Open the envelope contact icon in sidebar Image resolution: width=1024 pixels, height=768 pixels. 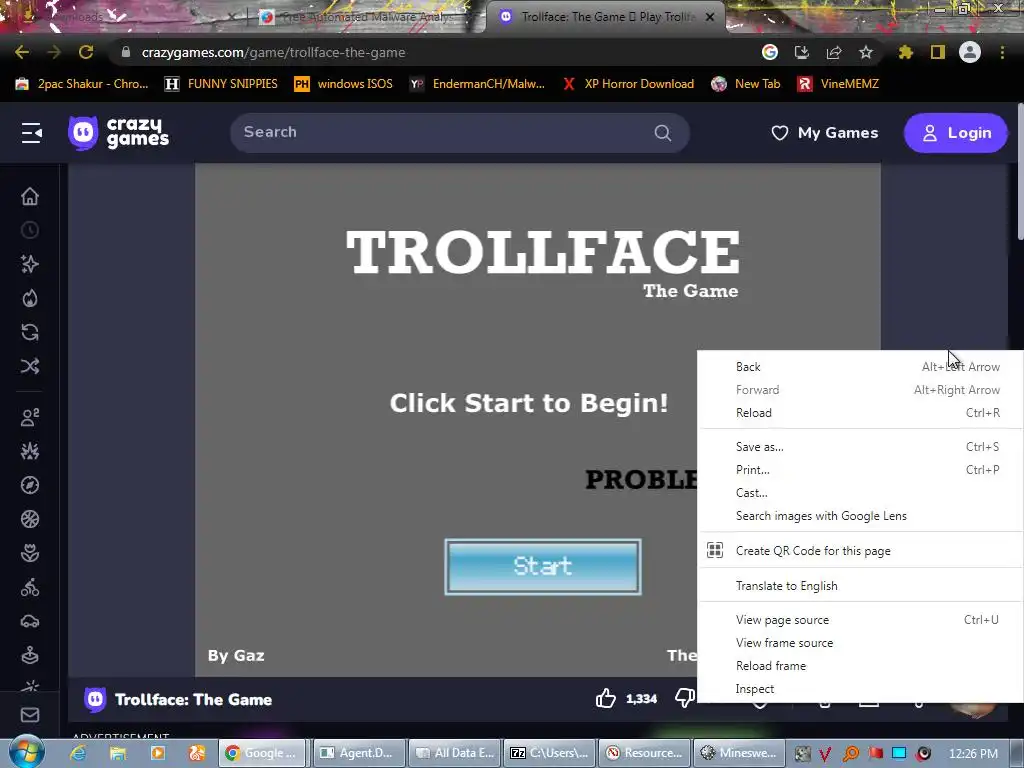[30, 715]
